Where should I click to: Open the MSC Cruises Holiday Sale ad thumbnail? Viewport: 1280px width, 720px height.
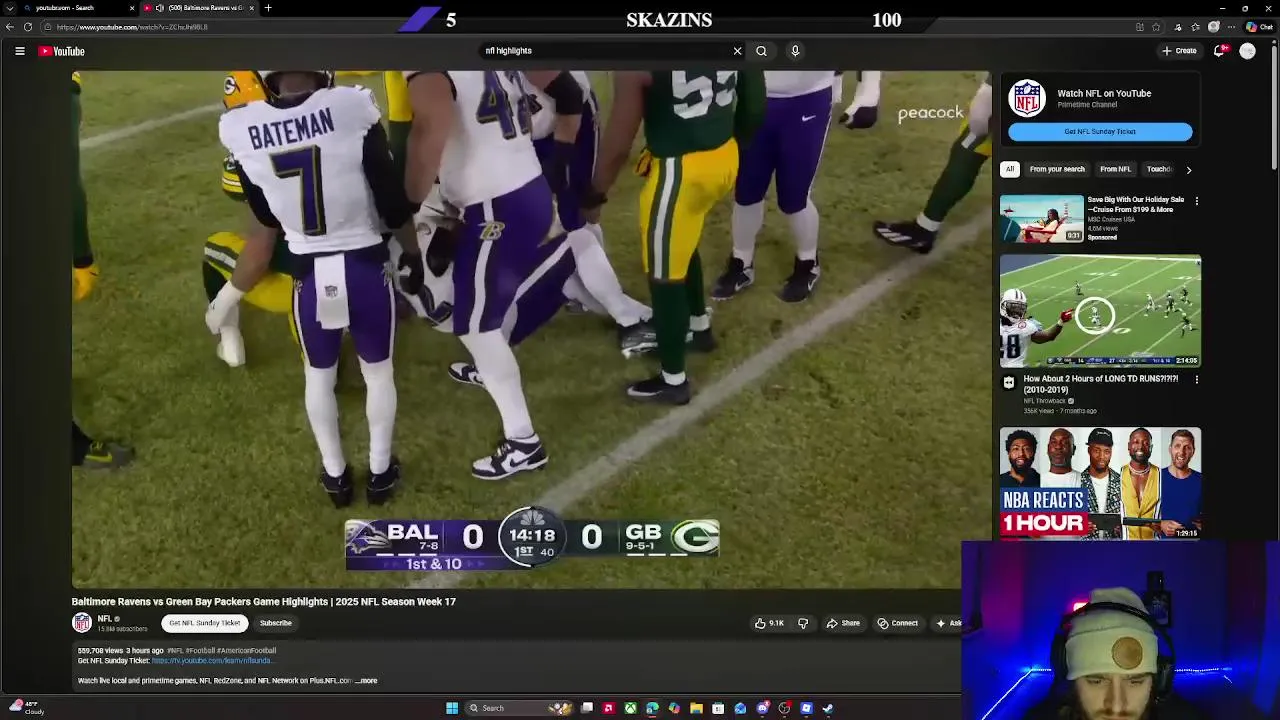coord(1041,219)
